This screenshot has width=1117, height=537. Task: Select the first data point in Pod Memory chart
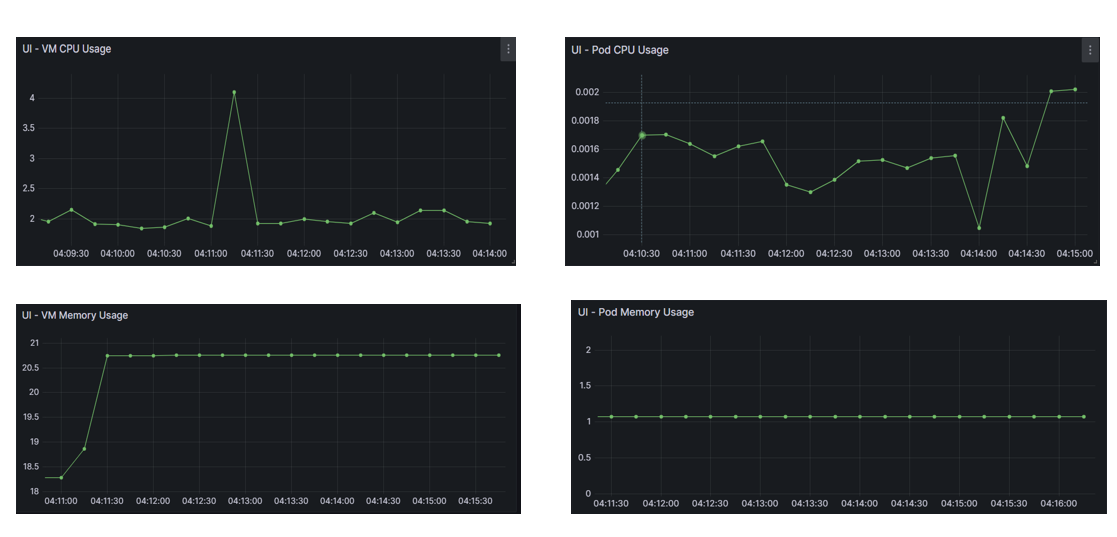pos(611,416)
